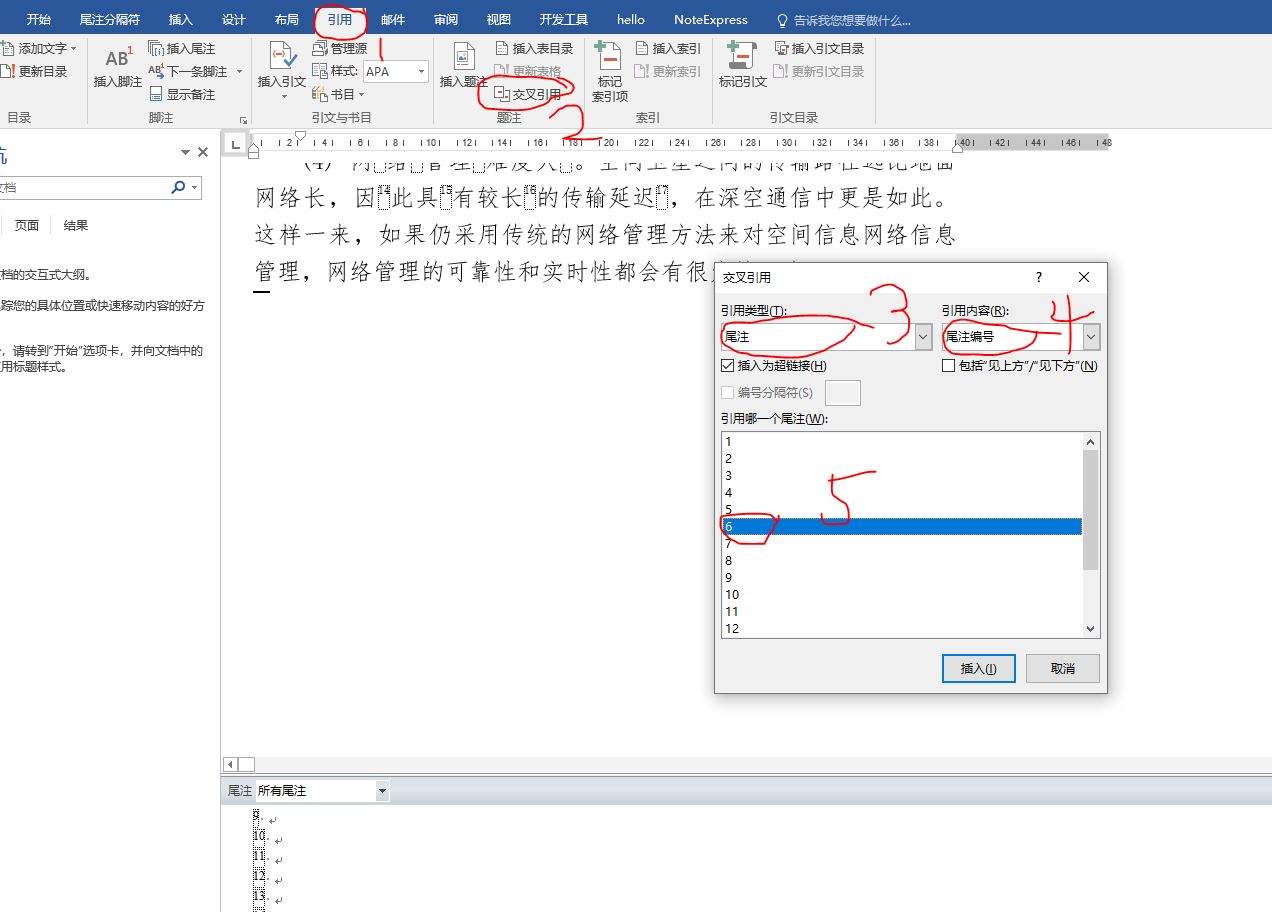The width and height of the screenshot is (1272, 912).
Task: Click the help question mark in 交叉引用 dialog
Action: [x=1038, y=277]
